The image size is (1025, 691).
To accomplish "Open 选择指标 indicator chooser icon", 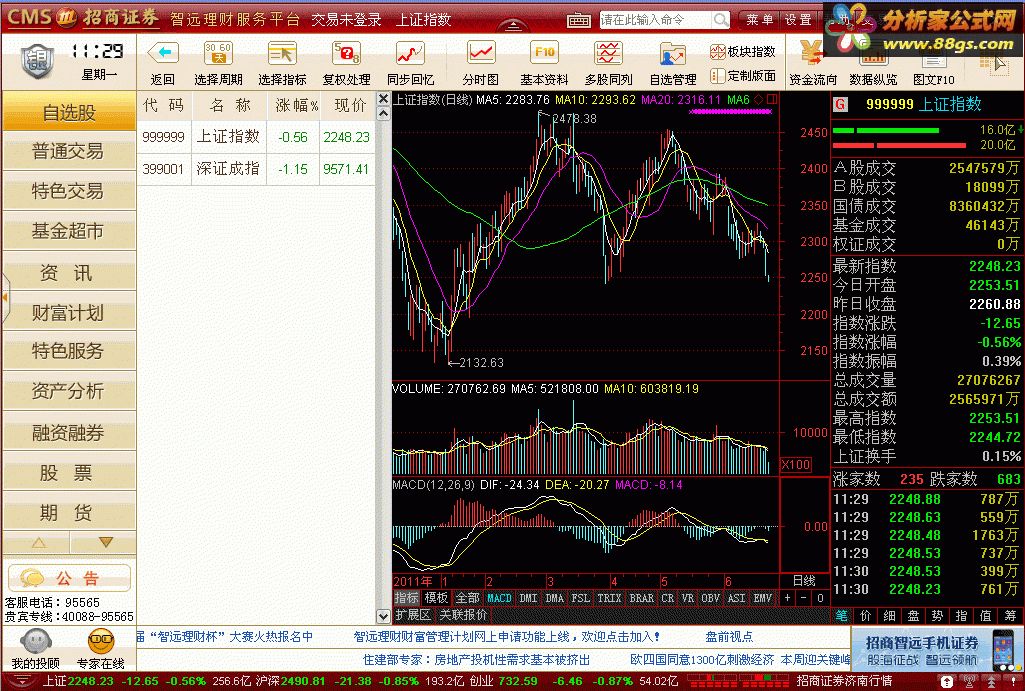I will tap(282, 53).
